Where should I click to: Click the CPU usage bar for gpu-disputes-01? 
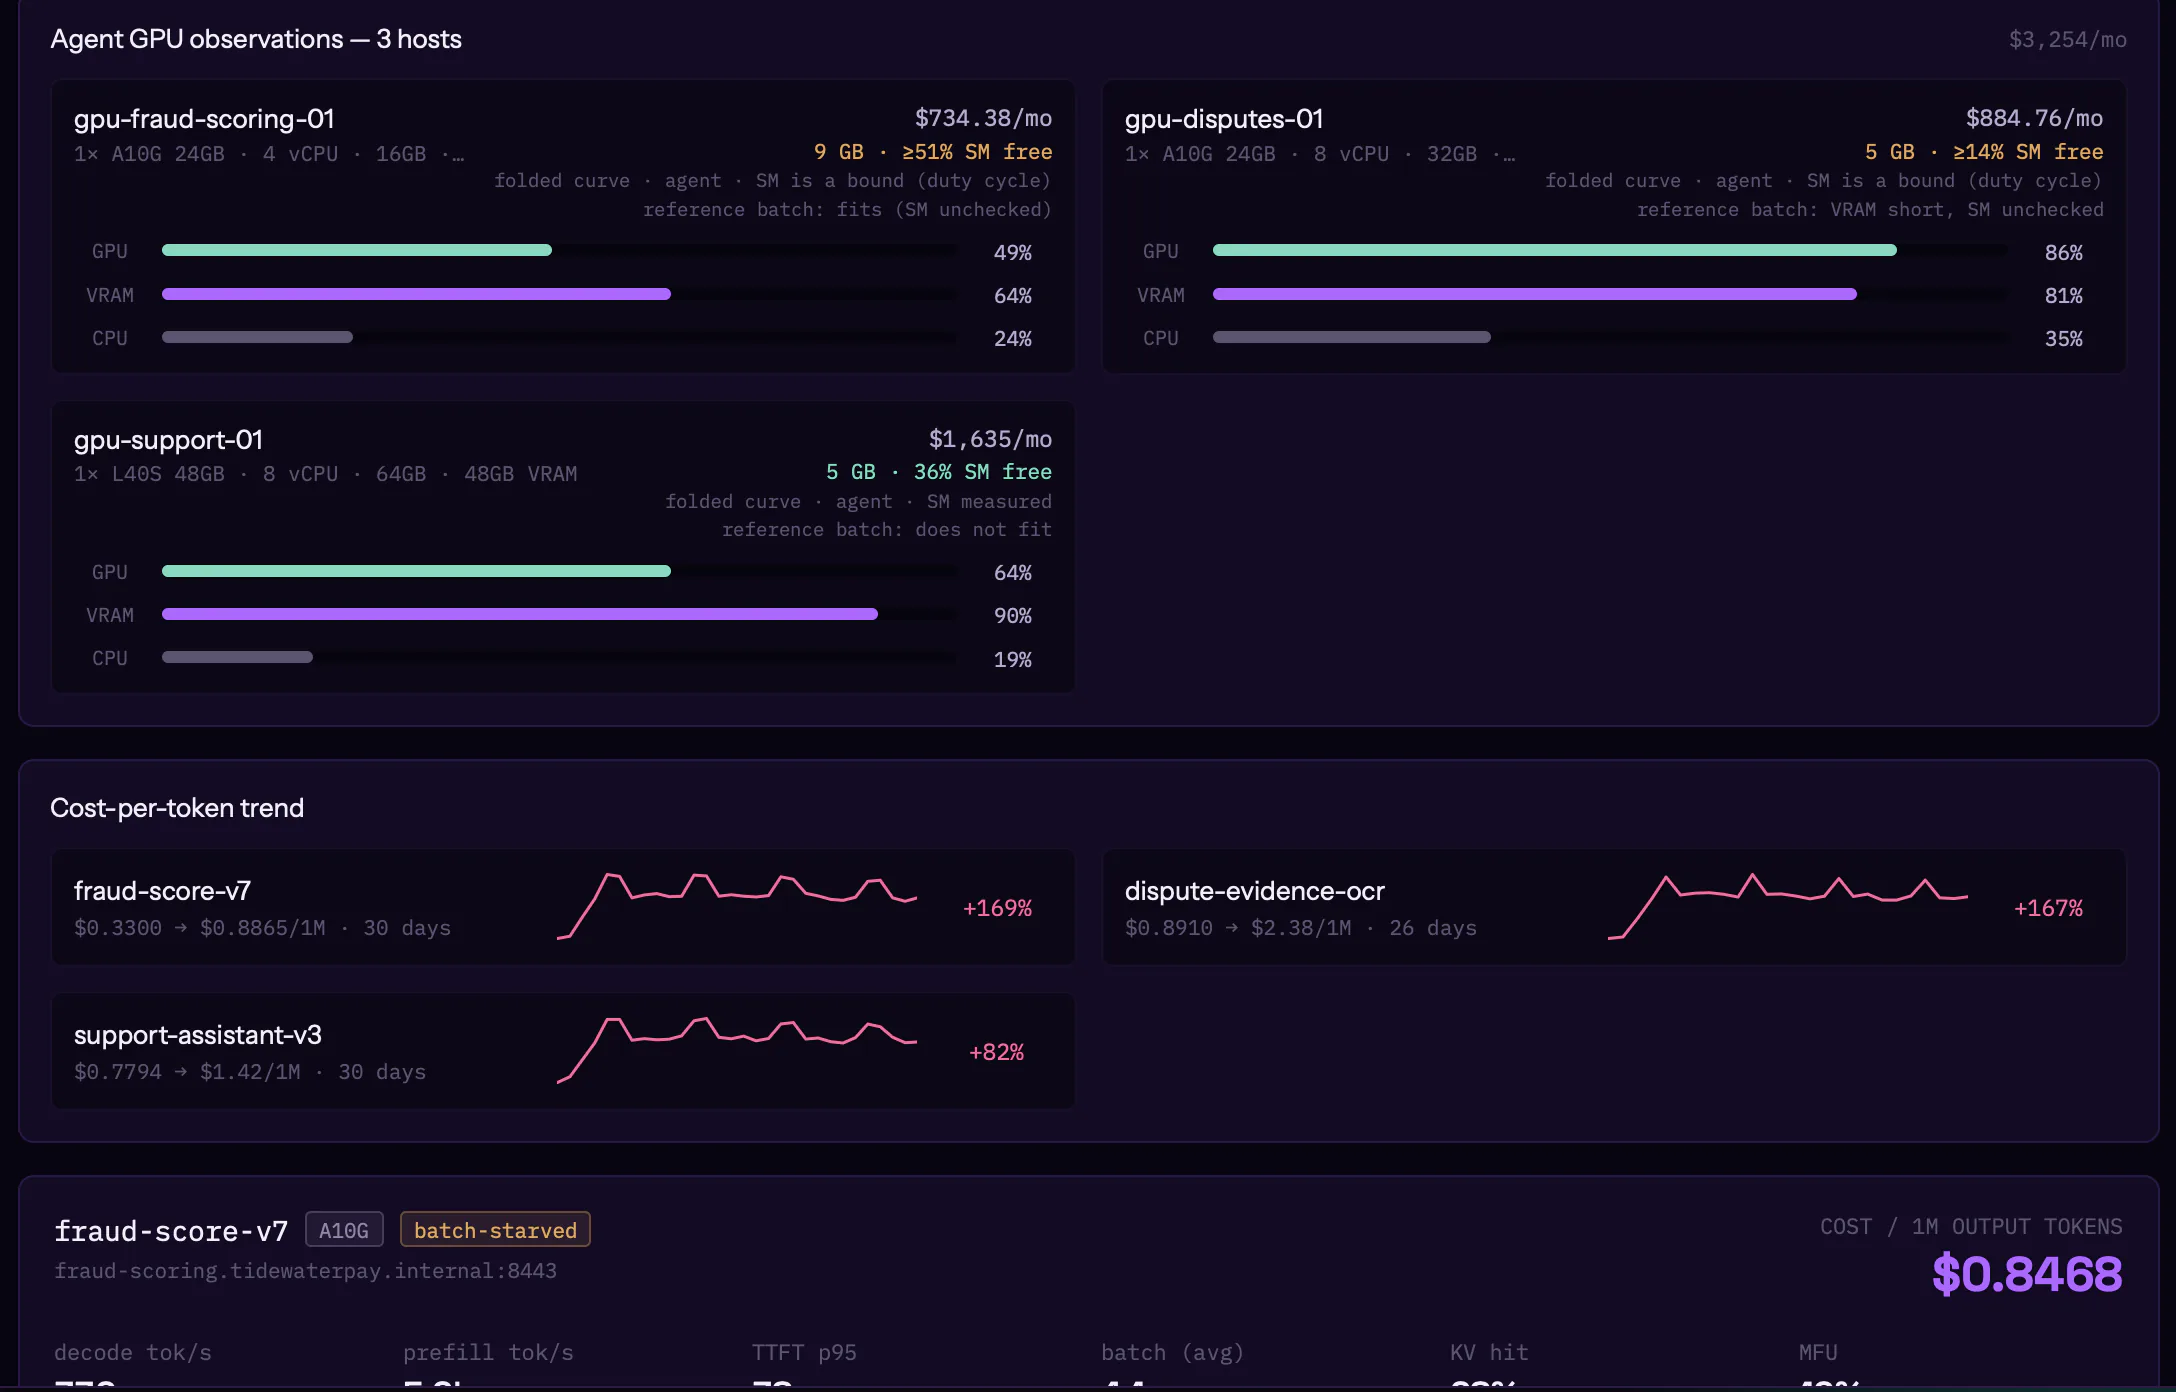1610,337
